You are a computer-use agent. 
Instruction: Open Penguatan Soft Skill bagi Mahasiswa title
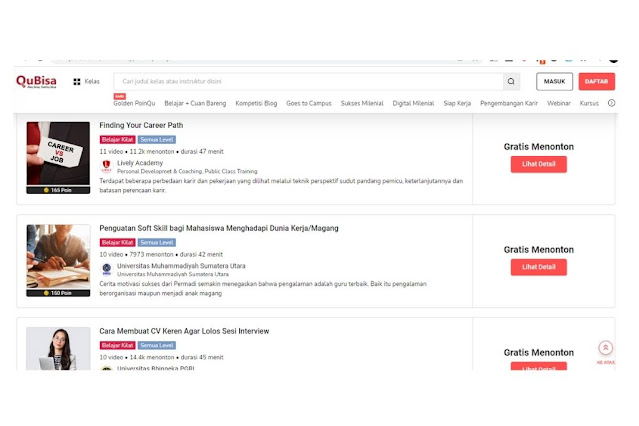pyautogui.click(x=219, y=228)
